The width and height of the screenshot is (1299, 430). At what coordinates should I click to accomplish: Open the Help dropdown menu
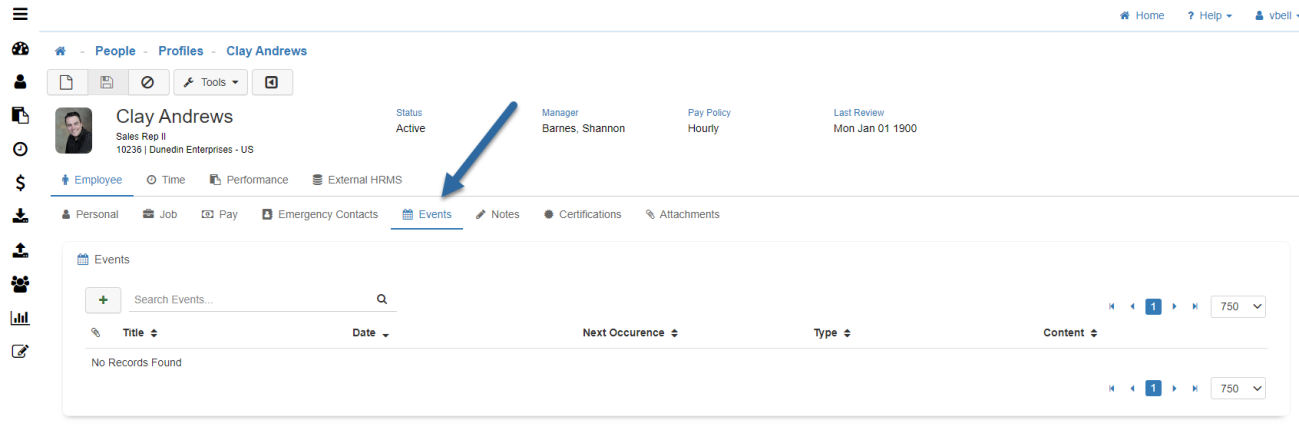1209,16
